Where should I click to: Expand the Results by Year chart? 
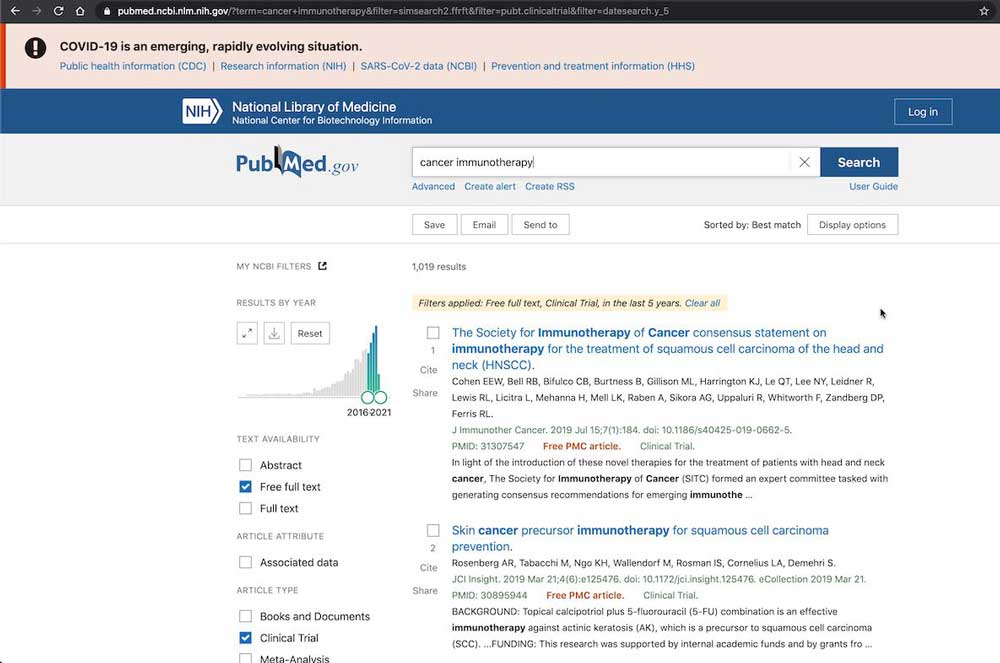point(246,333)
